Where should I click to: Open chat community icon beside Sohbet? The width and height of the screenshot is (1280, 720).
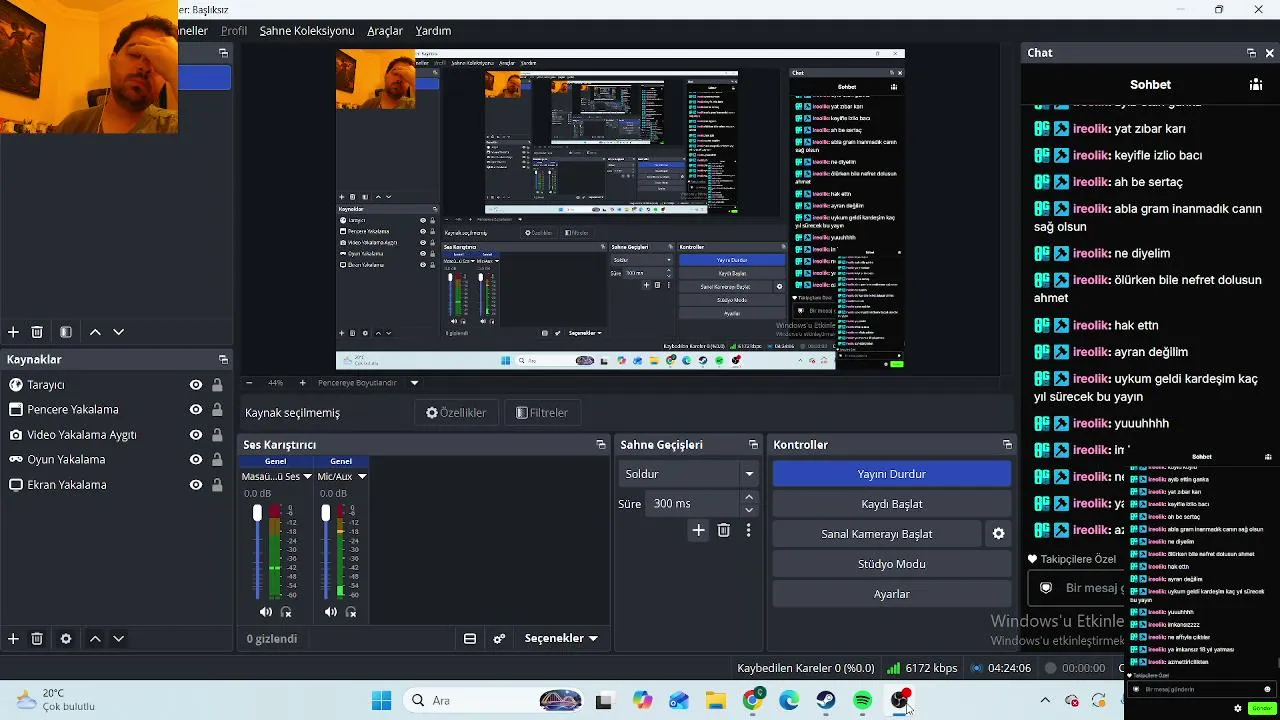(1256, 85)
